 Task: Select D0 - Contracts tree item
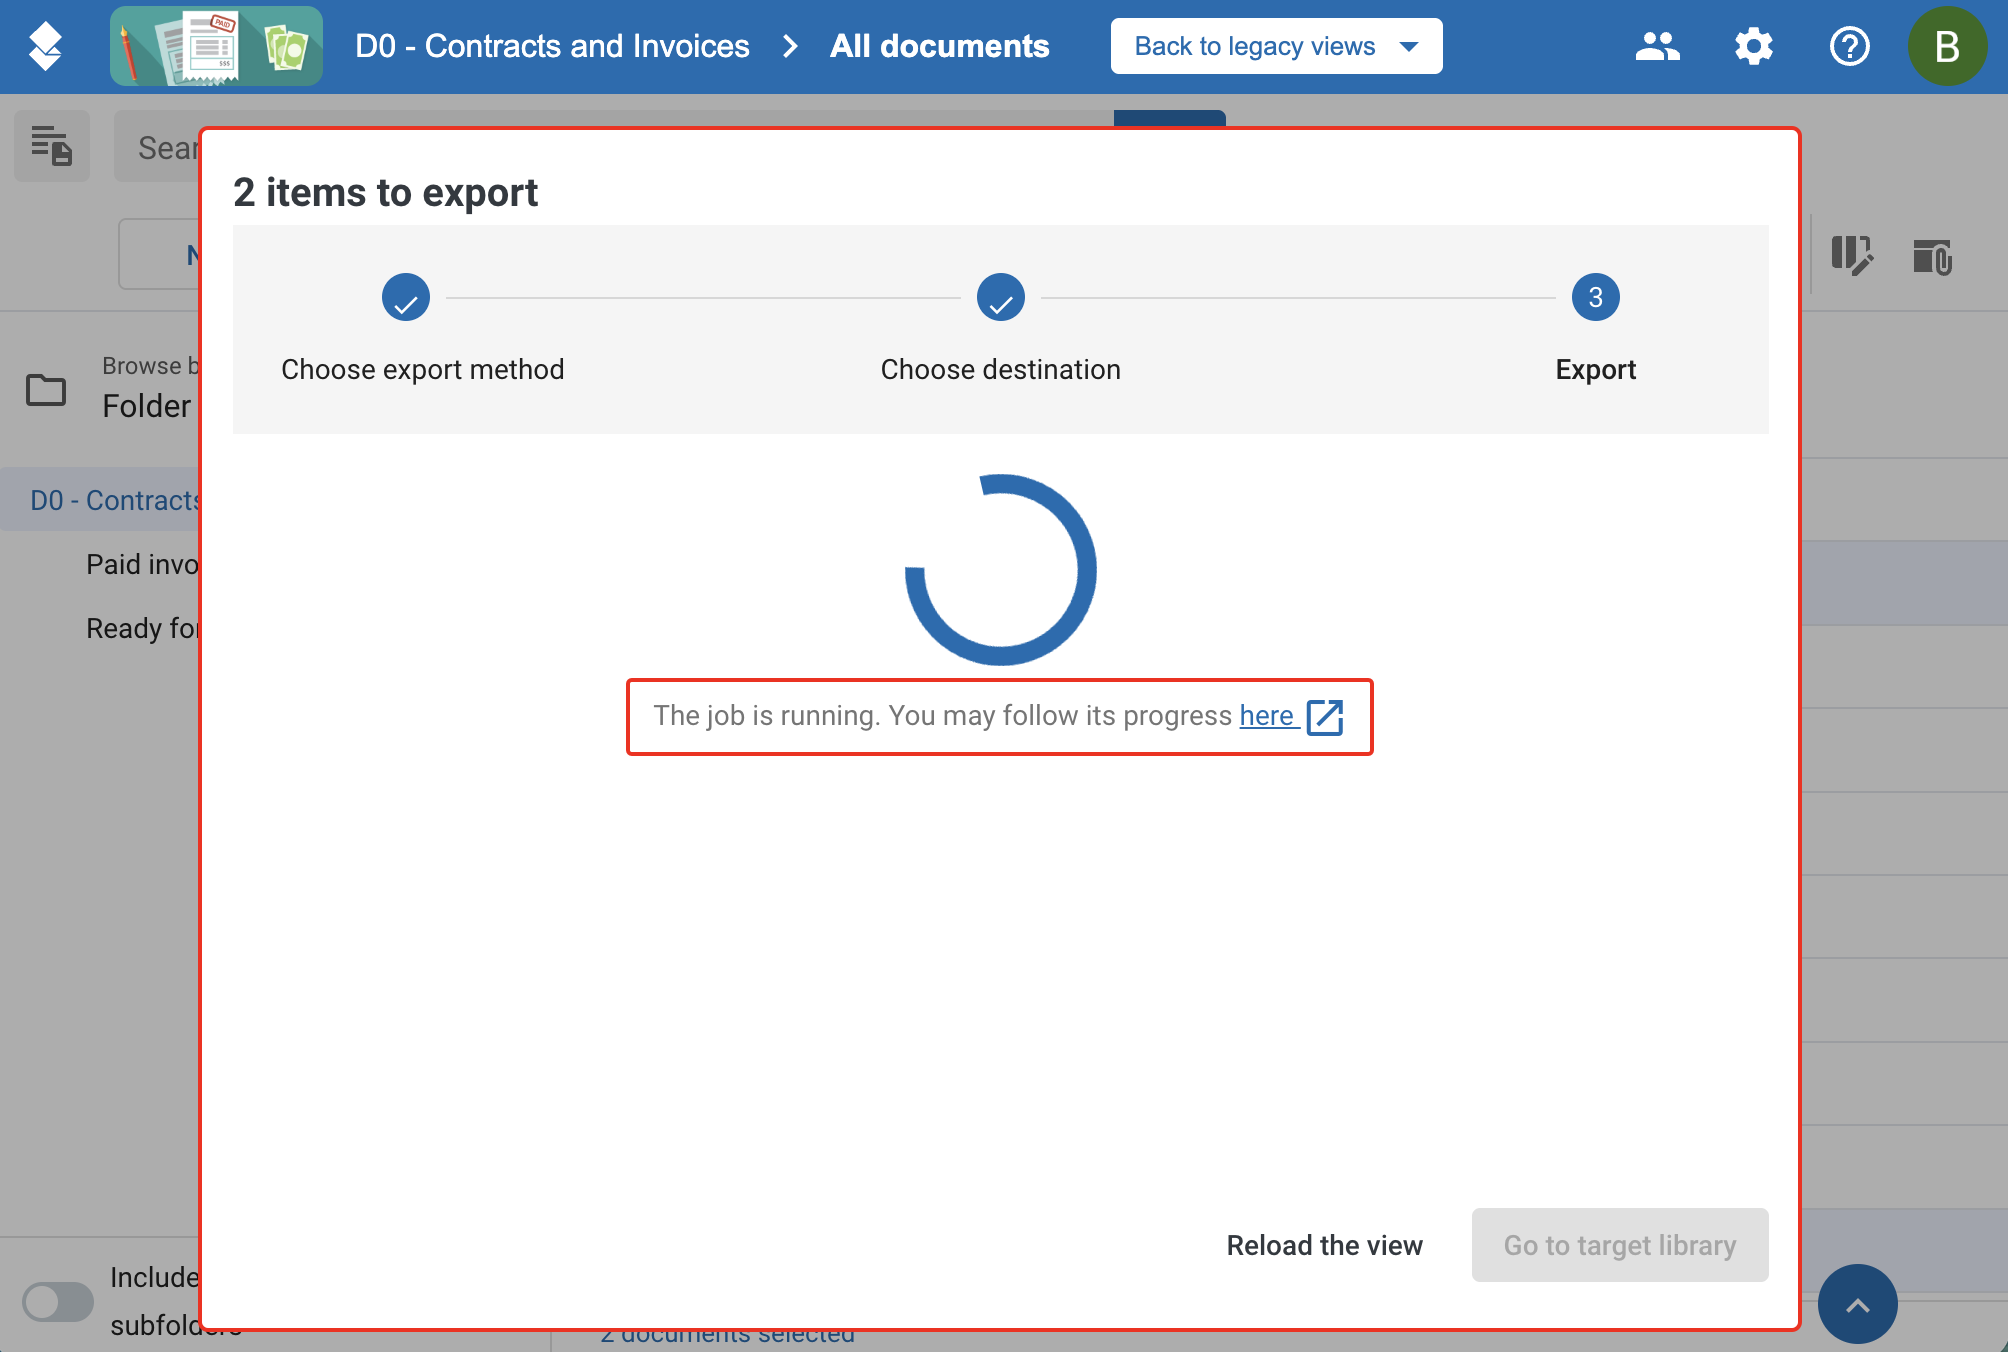[x=100, y=500]
